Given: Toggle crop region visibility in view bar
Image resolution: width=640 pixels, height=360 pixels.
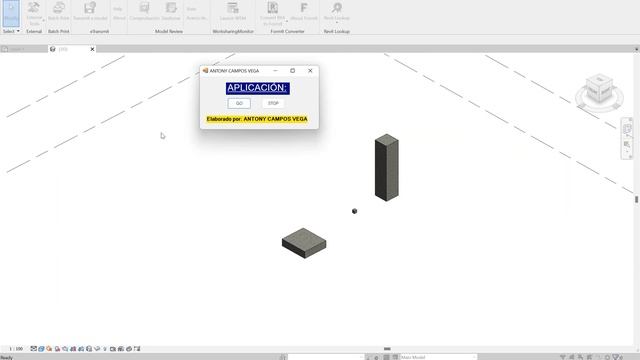Looking at the screenshot, I should [x=81, y=349].
